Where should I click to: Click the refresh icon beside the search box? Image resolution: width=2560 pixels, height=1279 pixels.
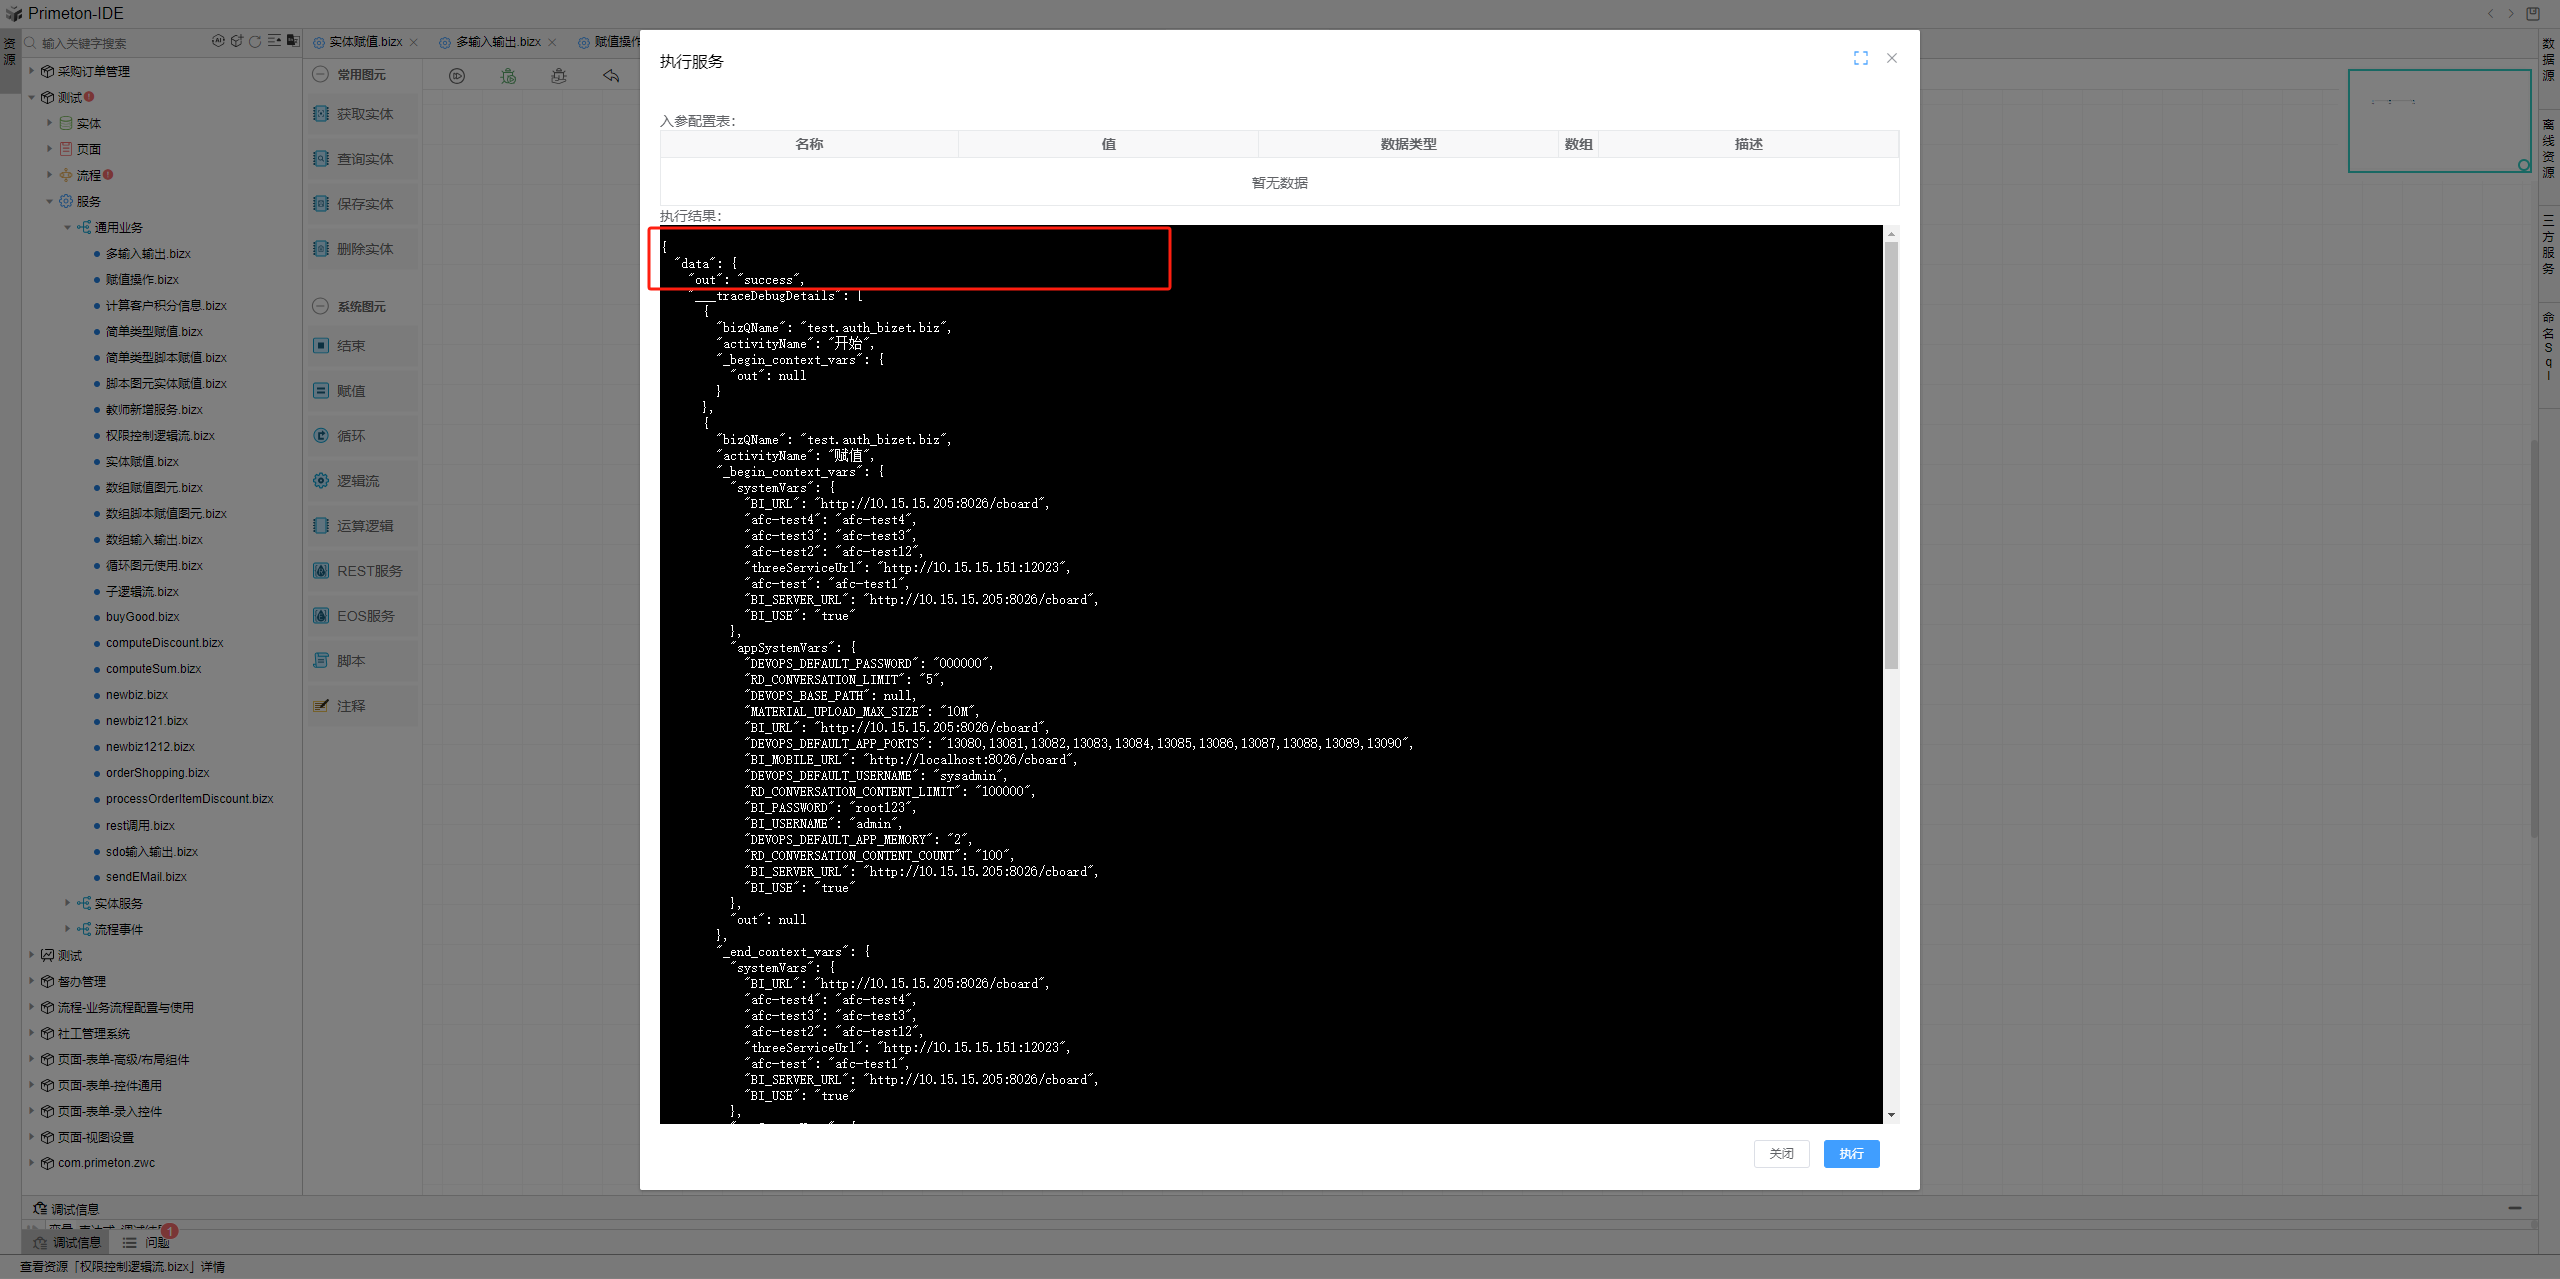[x=255, y=41]
